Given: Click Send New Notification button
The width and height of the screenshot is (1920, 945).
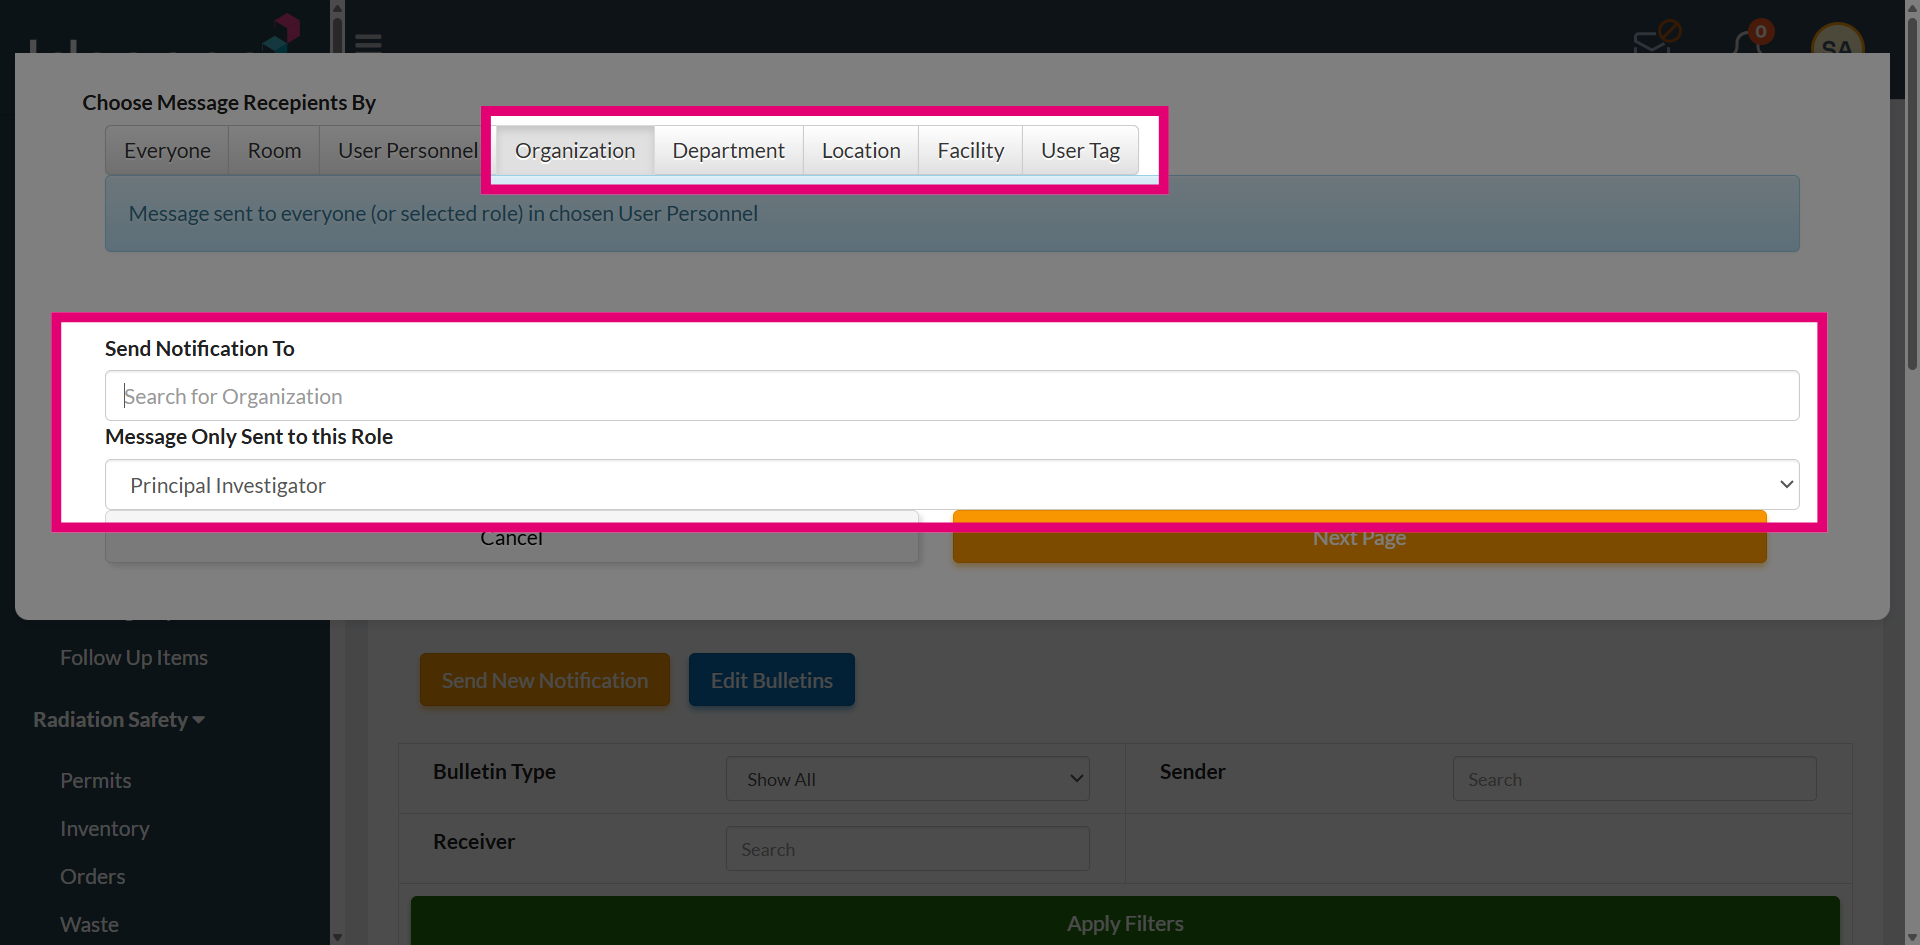Looking at the screenshot, I should [545, 680].
